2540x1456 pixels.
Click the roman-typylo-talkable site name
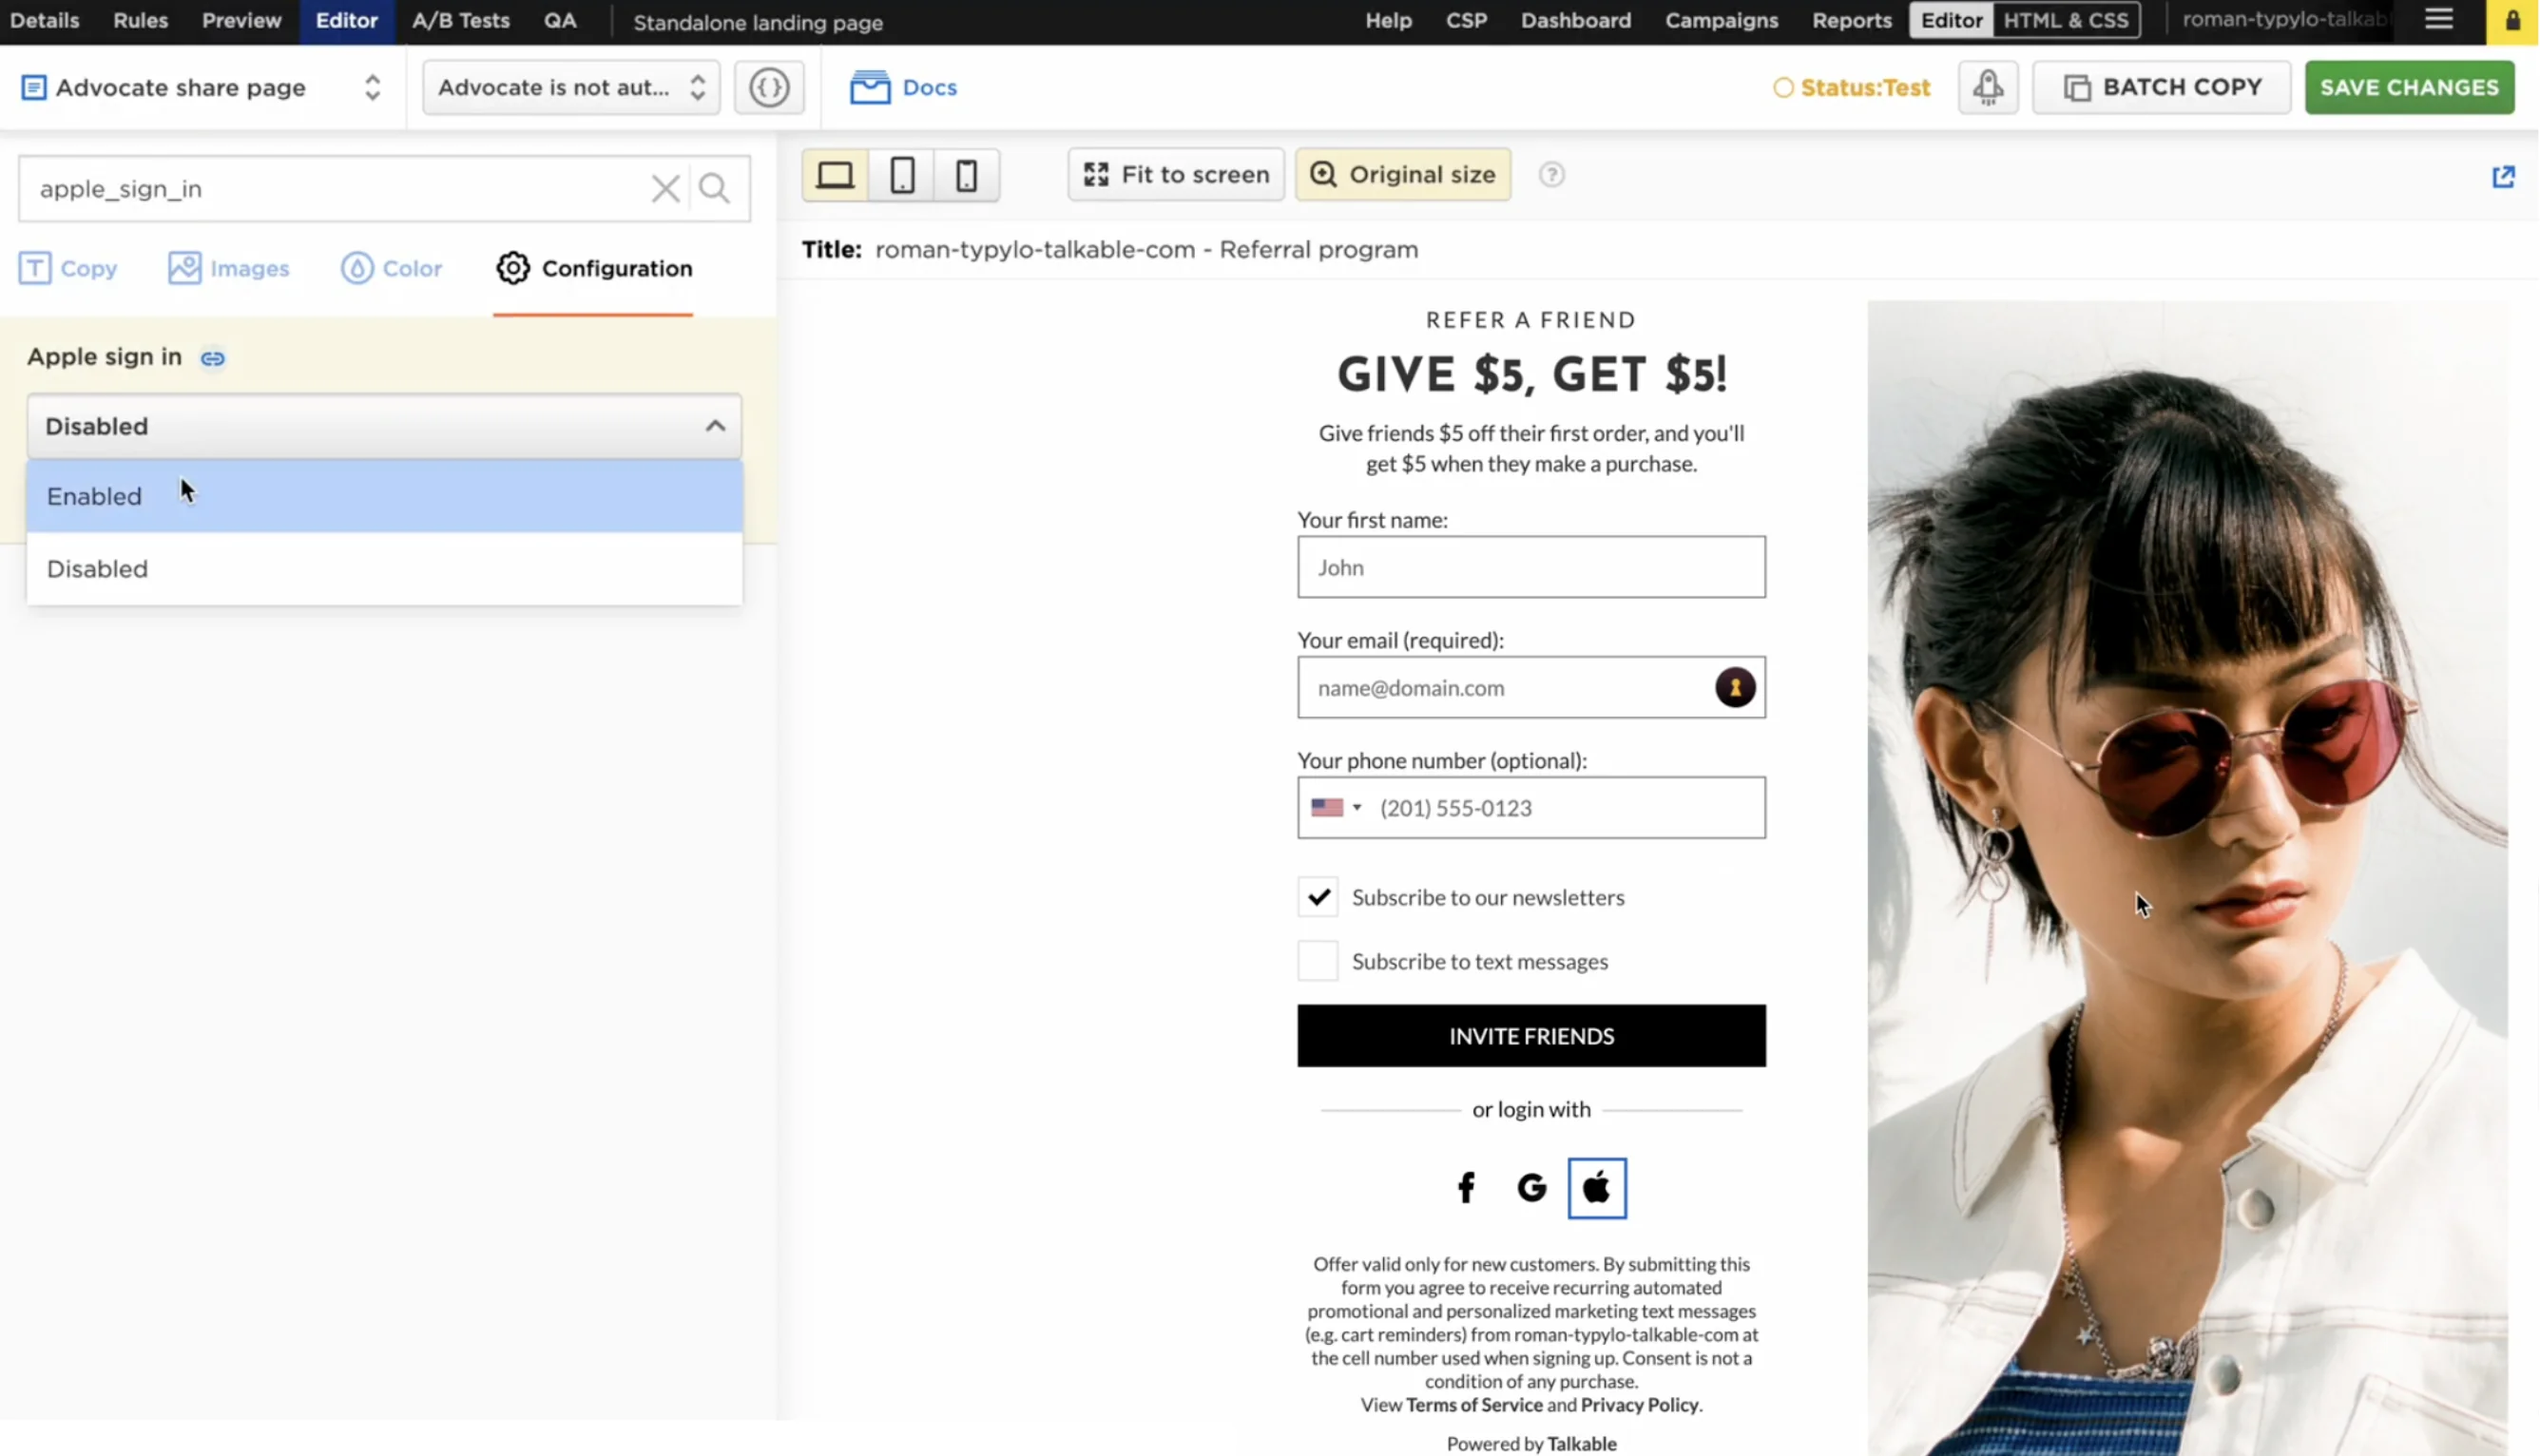(x=2285, y=20)
